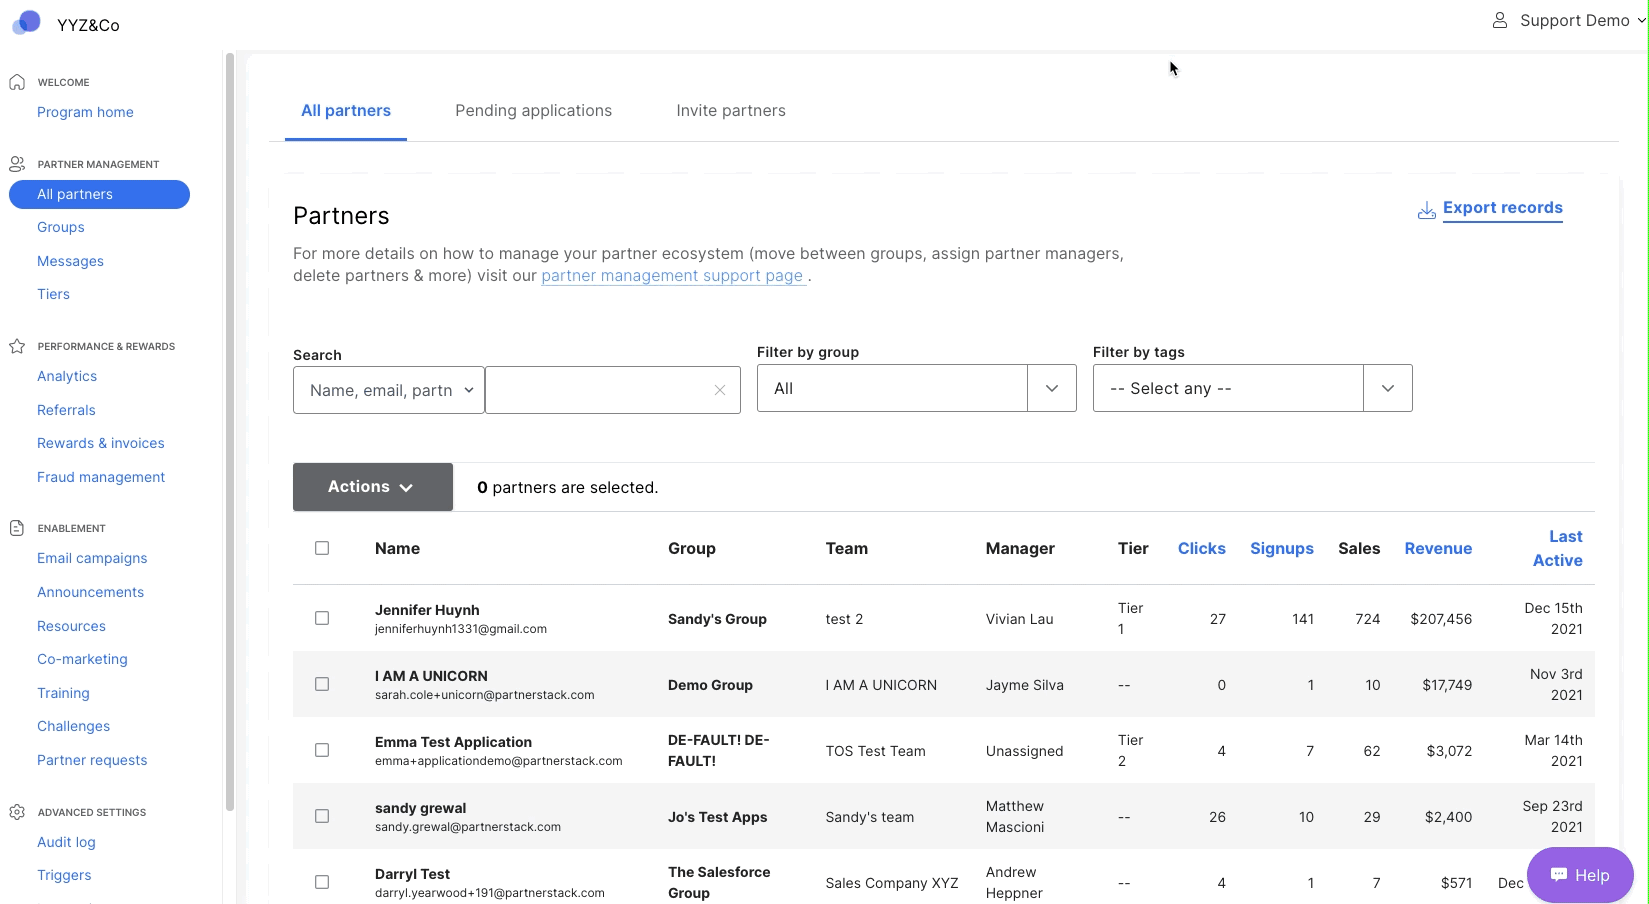Sort table by Signups column
The height and width of the screenshot is (904, 1649).
point(1281,548)
